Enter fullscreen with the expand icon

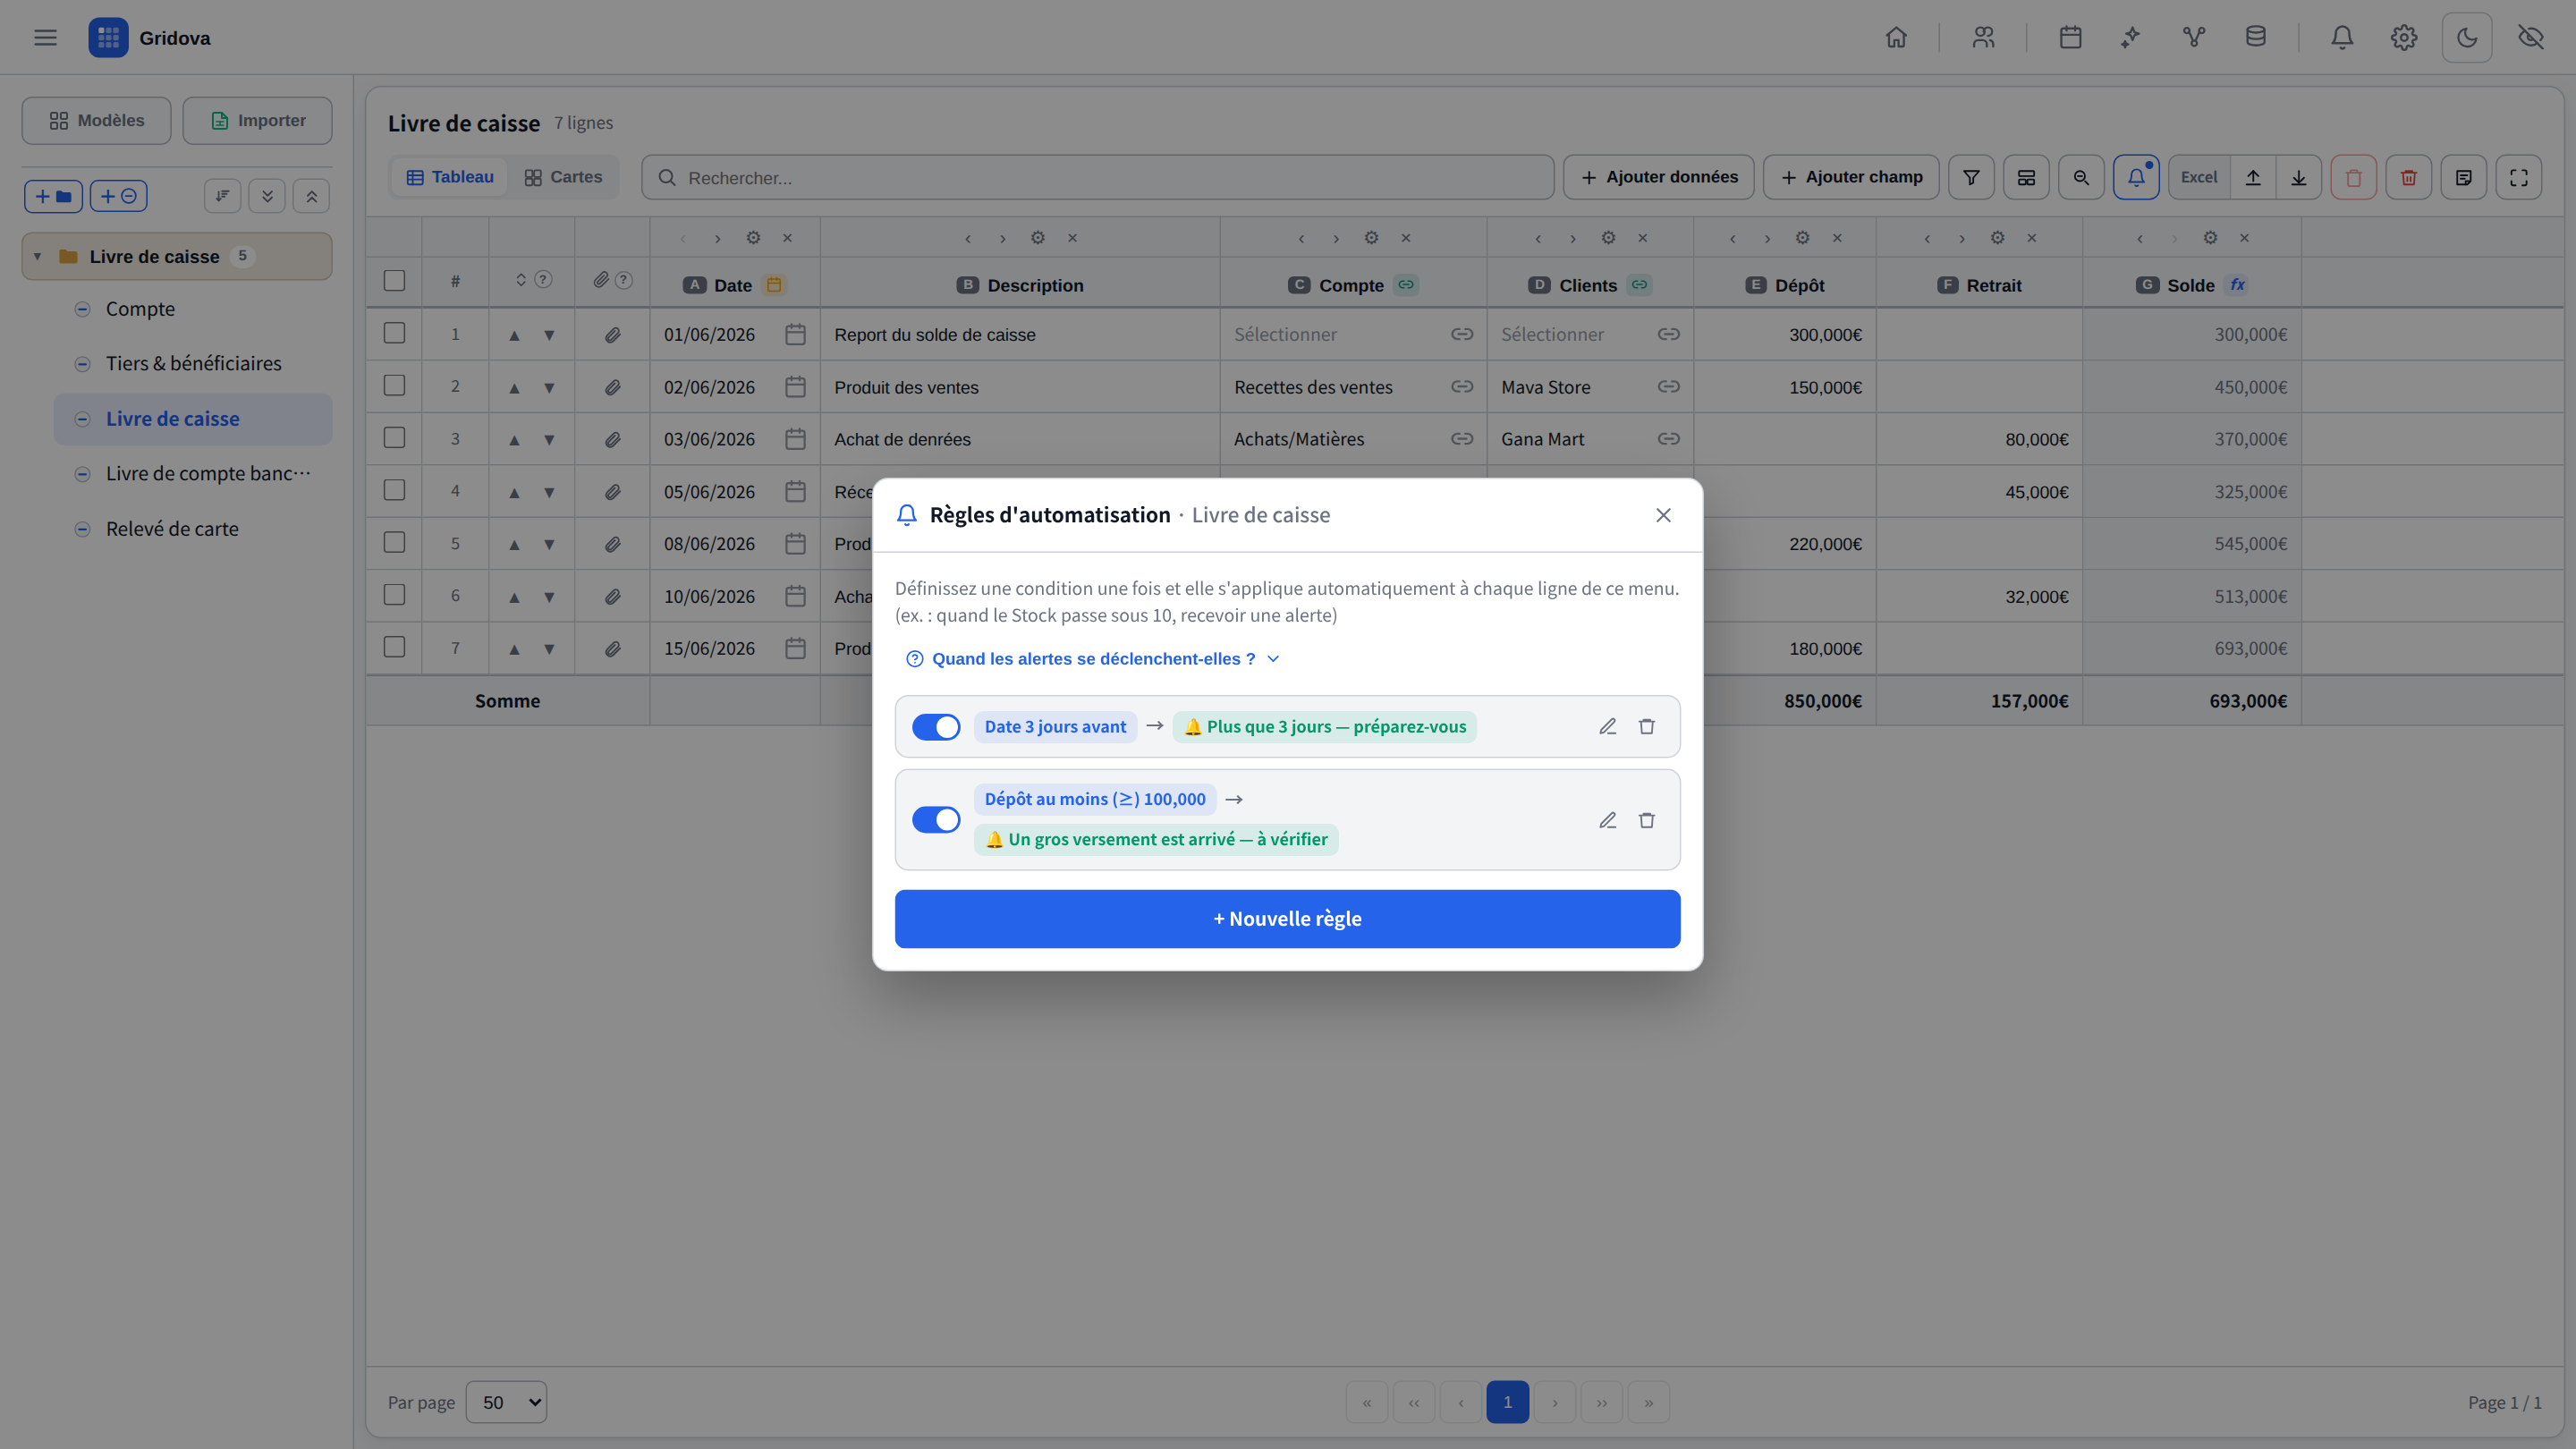pyautogui.click(x=2518, y=177)
